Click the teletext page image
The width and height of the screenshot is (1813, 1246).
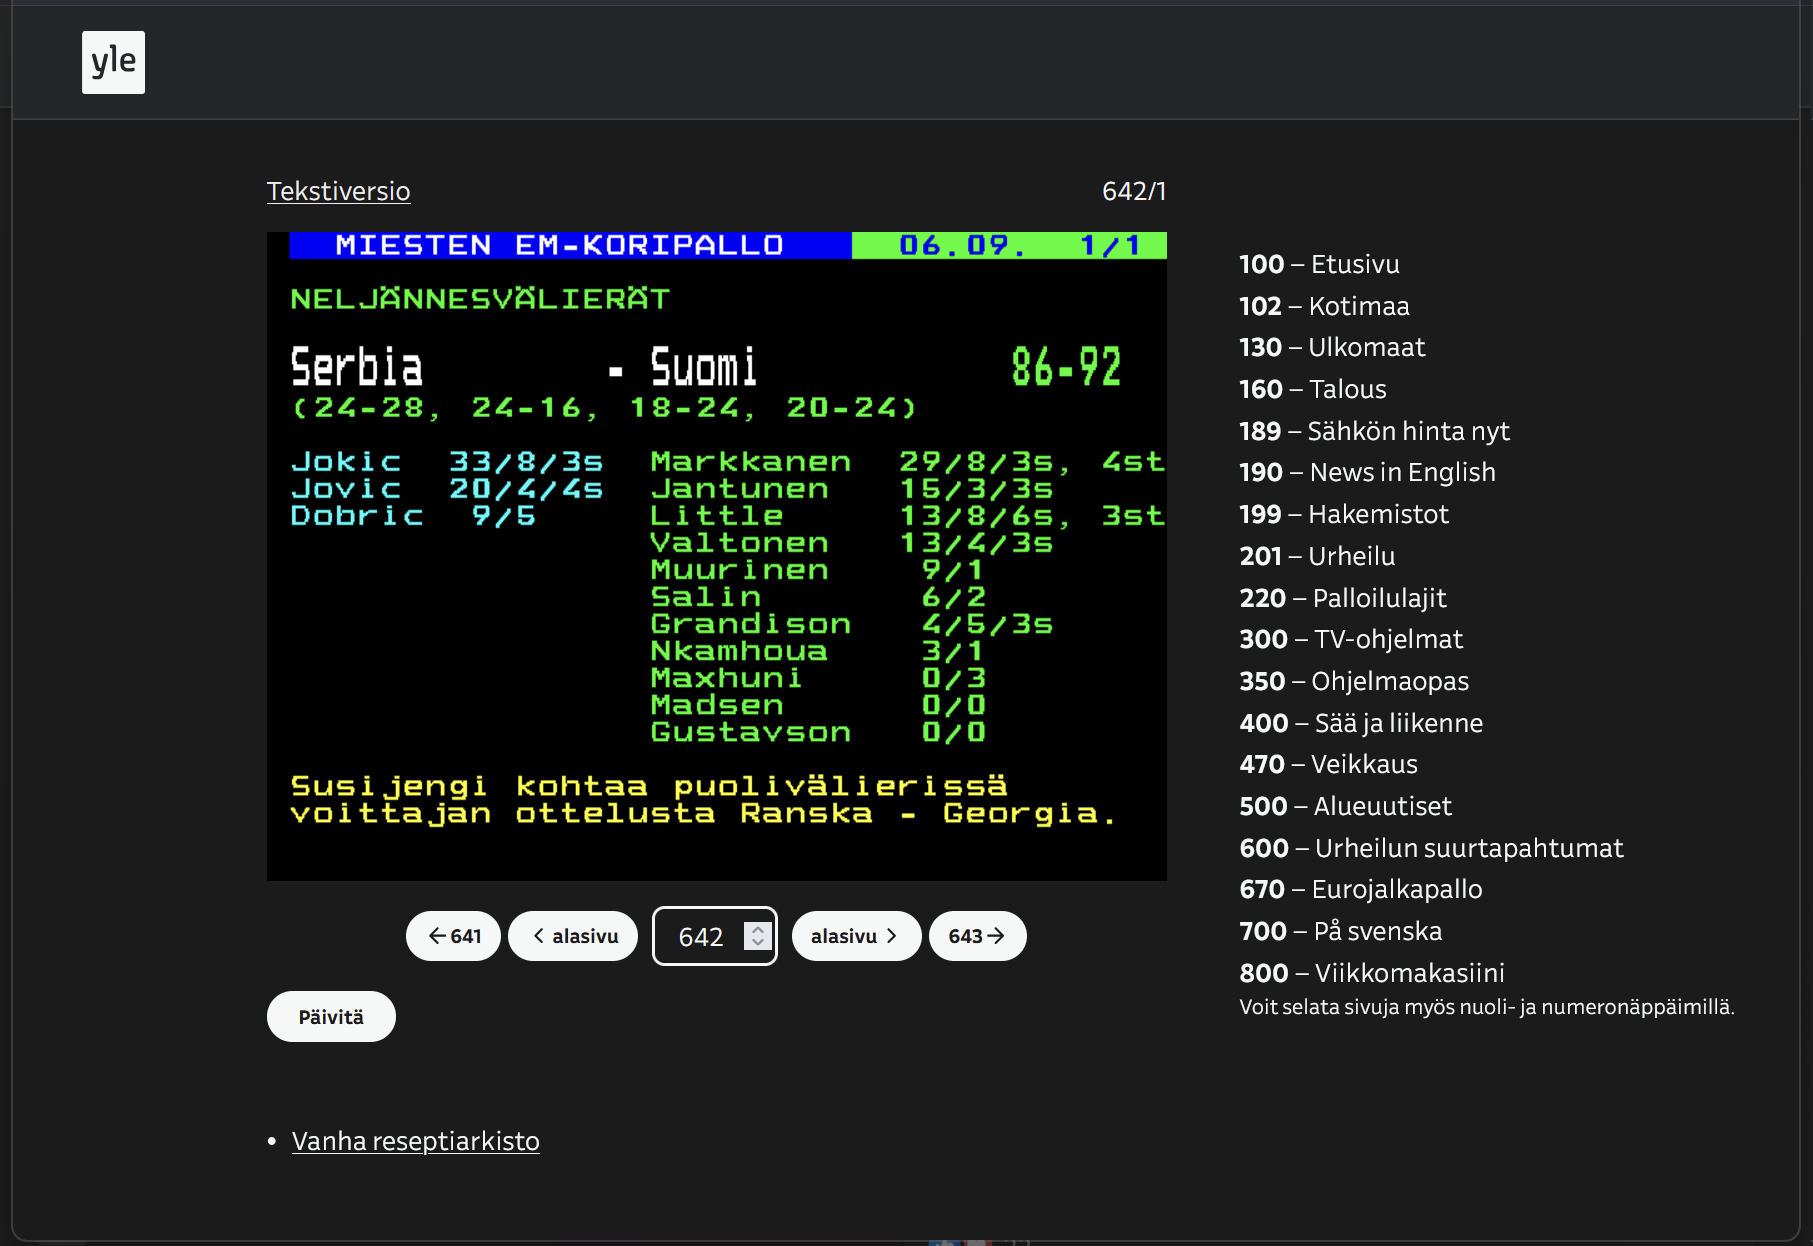tap(716, 556)
